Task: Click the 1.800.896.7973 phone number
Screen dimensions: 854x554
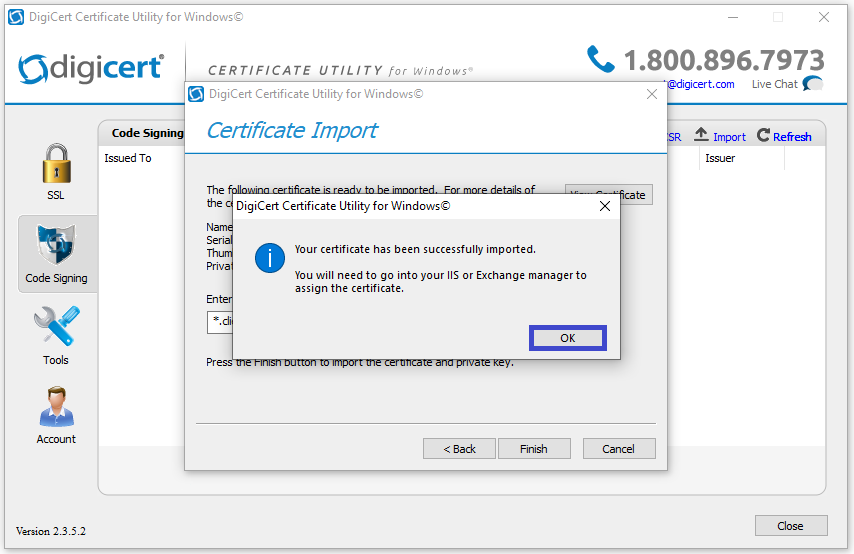Action: point(724,60)
